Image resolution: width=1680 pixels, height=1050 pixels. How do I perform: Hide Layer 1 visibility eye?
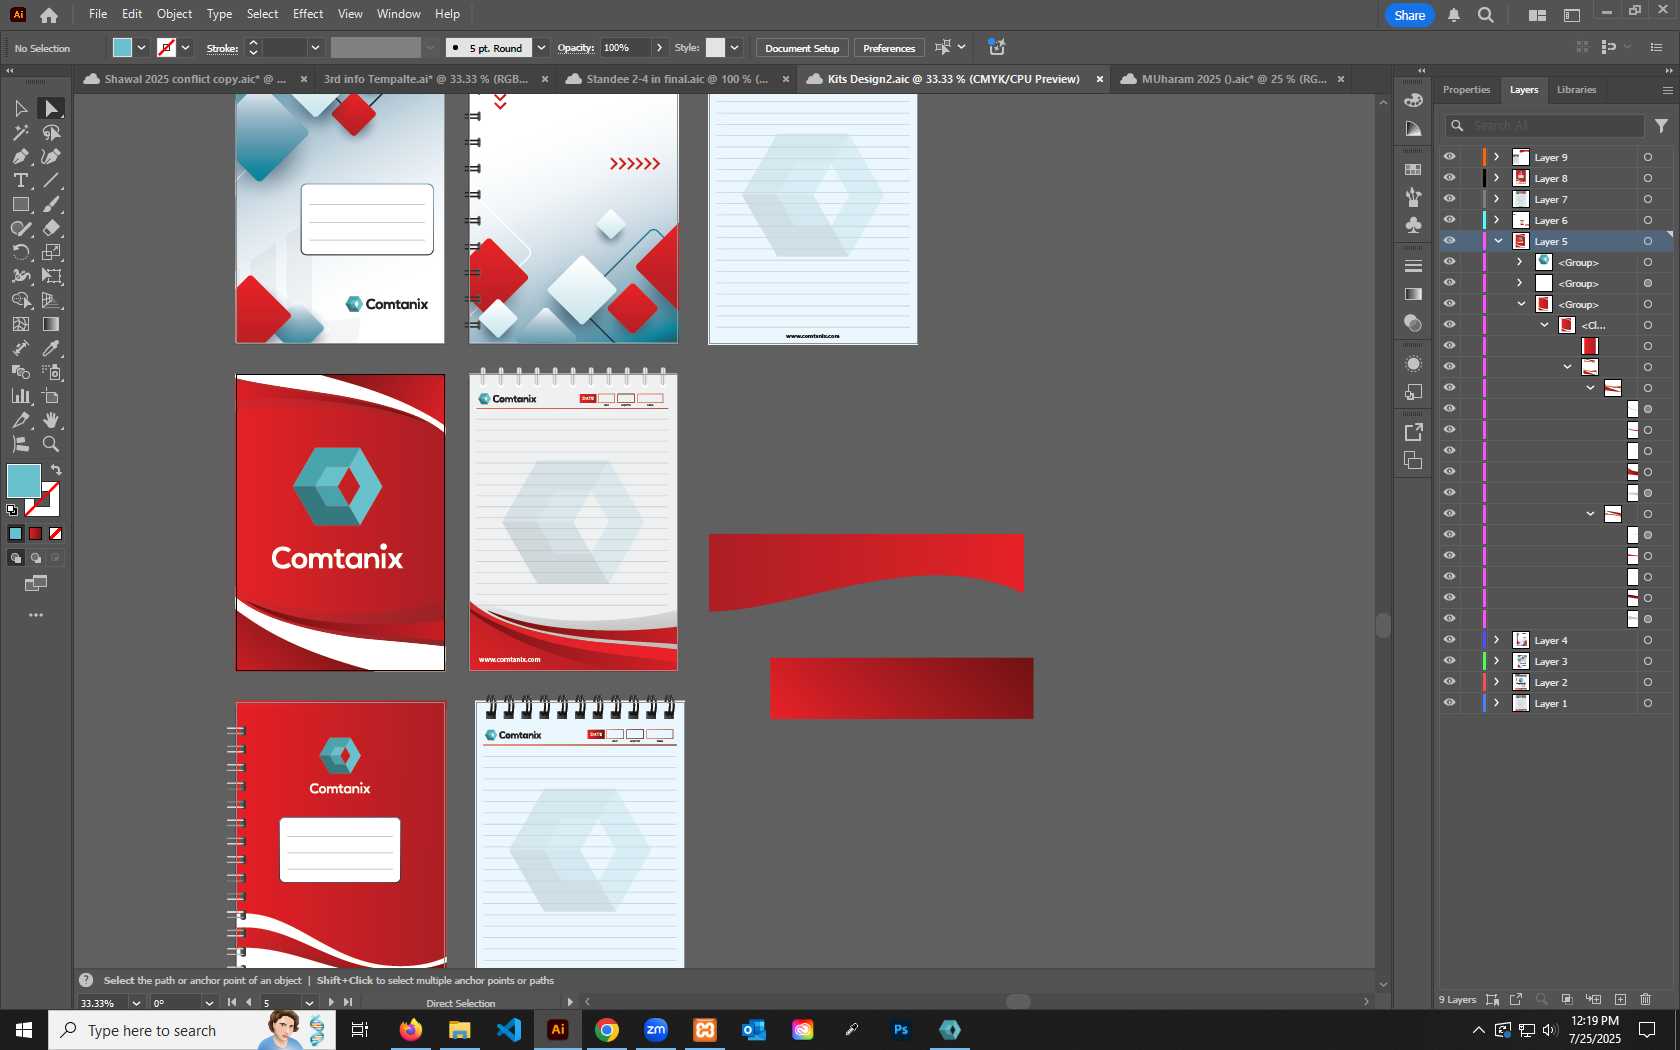[1449, 703]
